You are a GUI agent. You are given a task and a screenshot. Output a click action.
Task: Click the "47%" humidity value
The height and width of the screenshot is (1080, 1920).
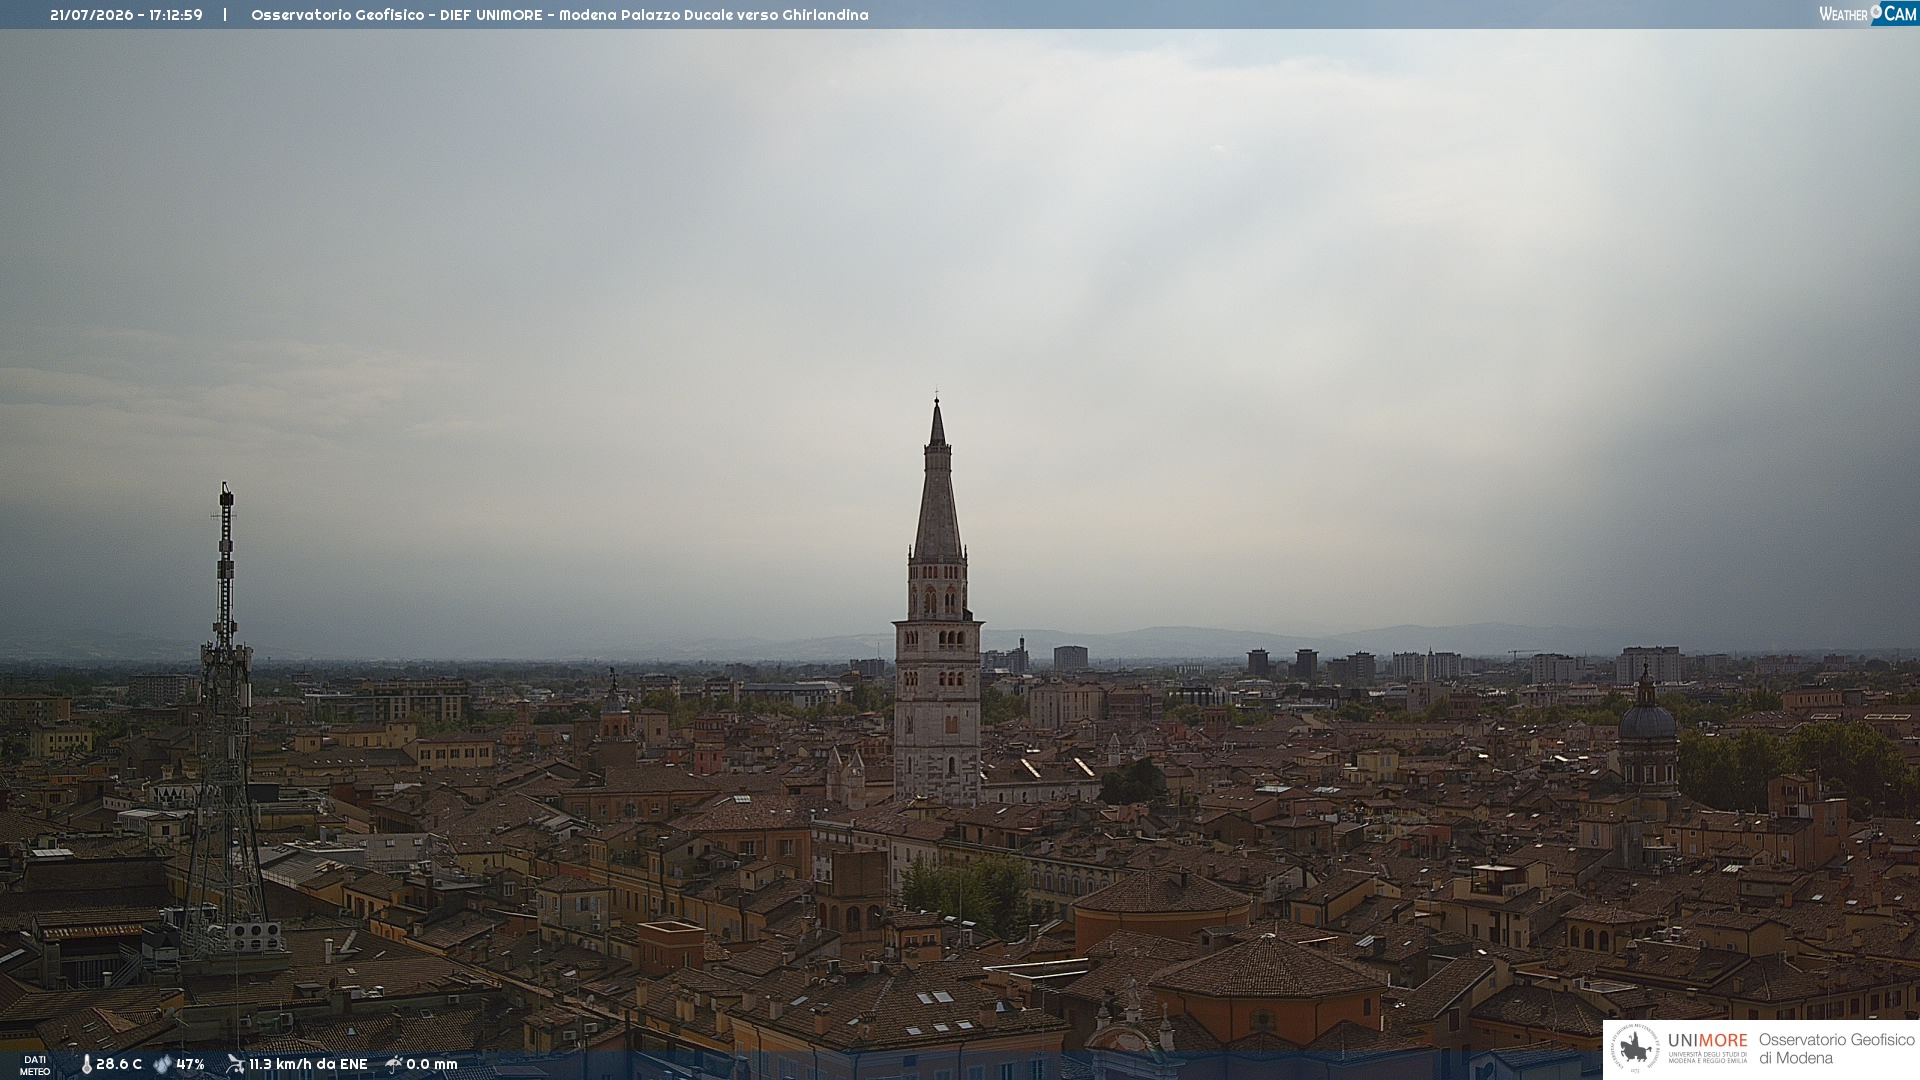coord(190,1064)
